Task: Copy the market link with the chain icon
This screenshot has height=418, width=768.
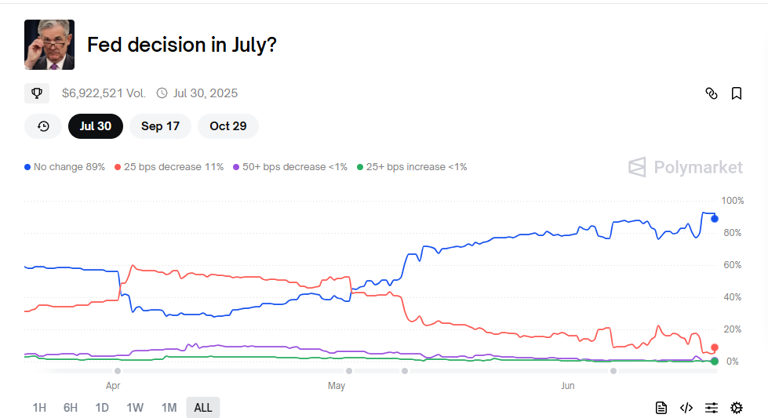Action: point(711,93)
